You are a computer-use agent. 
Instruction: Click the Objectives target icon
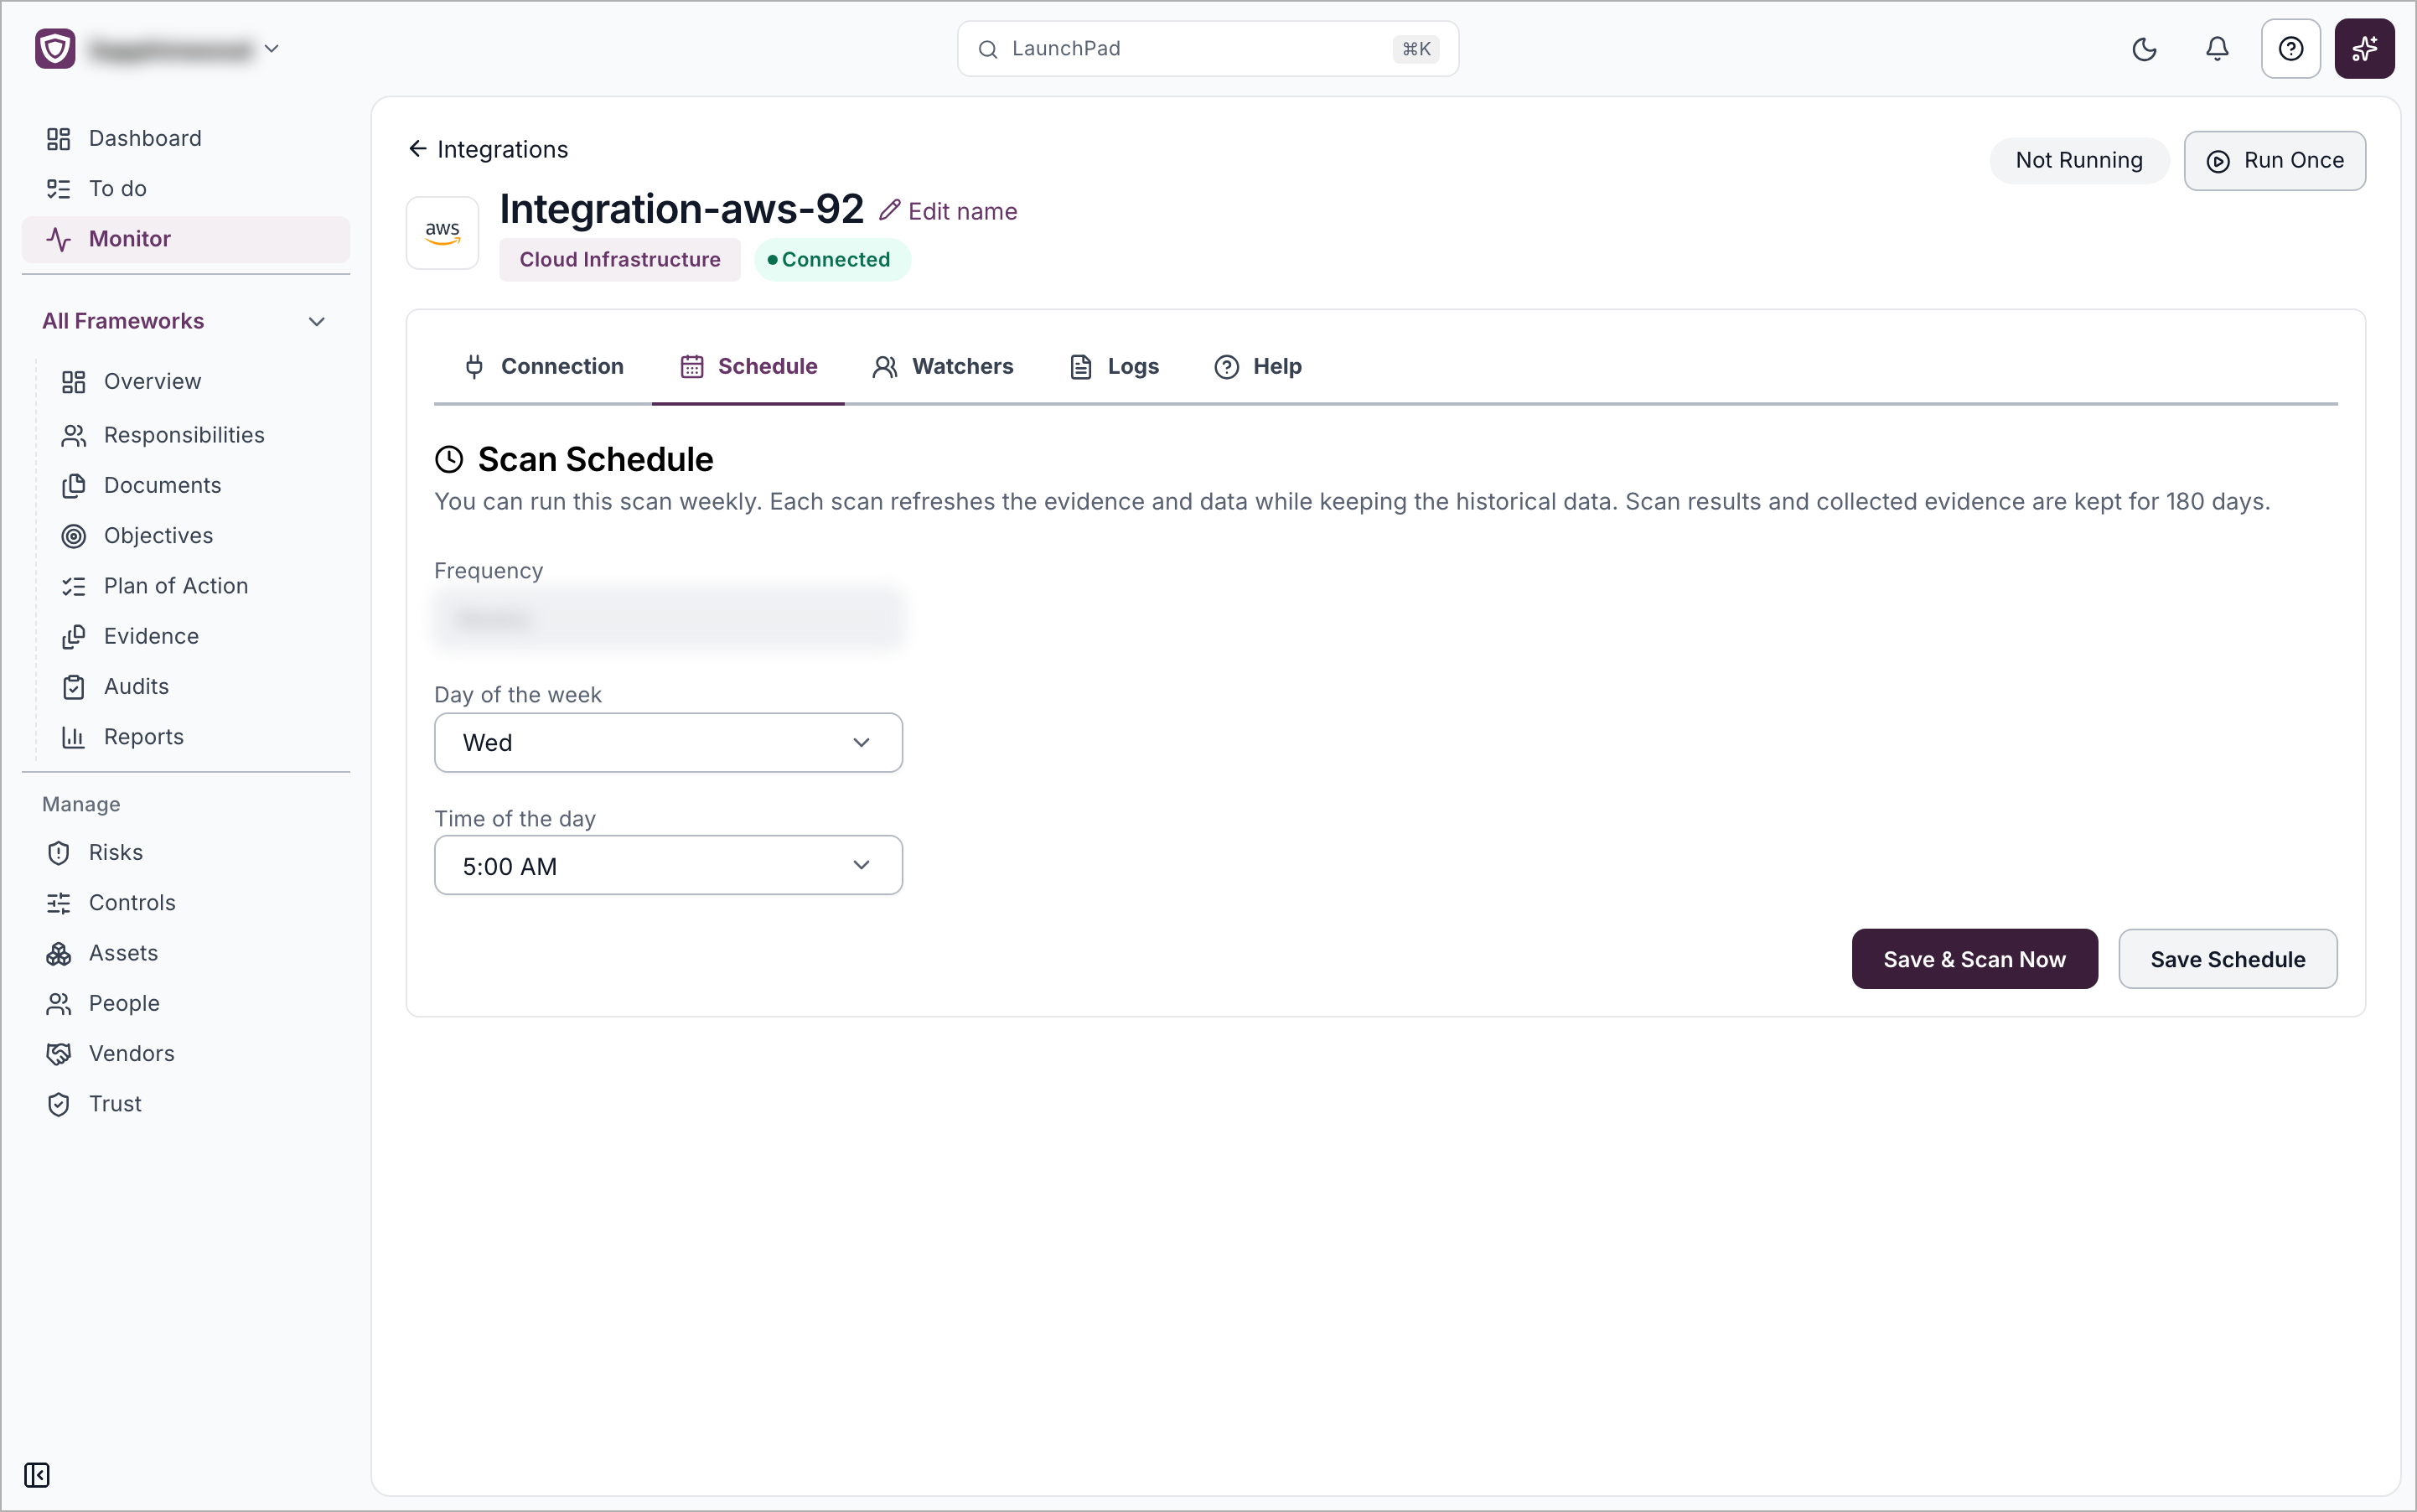point(73,535)
